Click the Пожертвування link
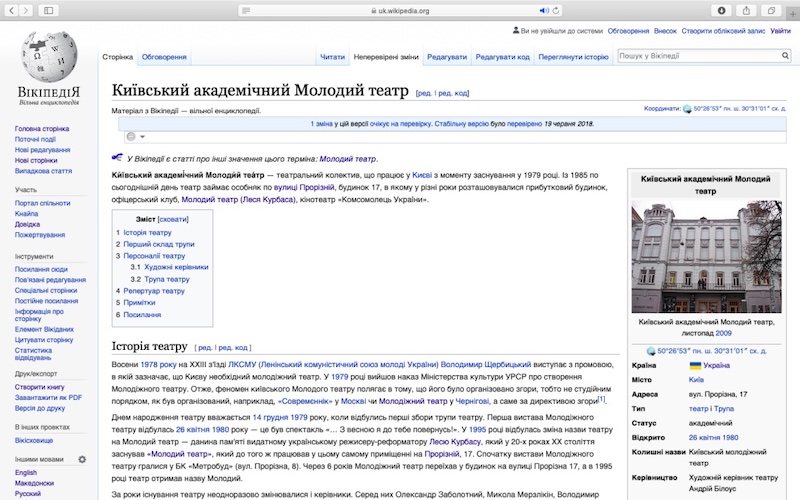This screenshot has width=800, height=500. [x=40, y=235]
